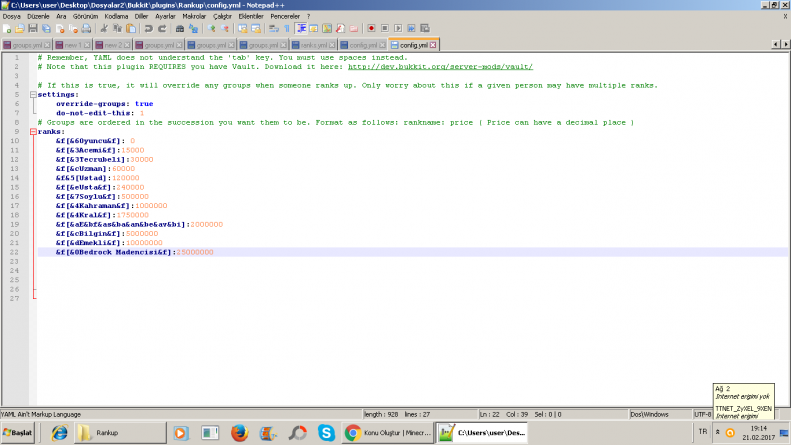Collapse the ranks block fold marker
This screenshot has height=445, width=791.
(x=33, y=132)
